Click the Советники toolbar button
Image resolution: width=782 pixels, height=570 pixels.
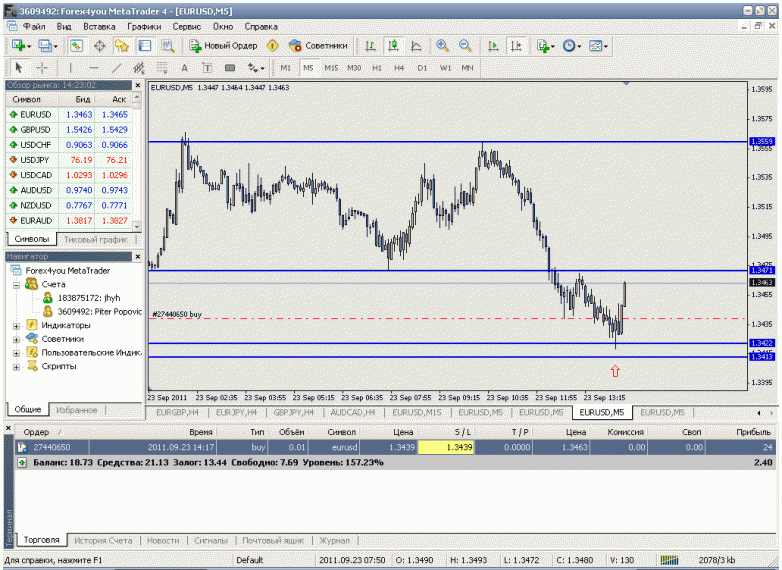click(x=318, y=46)
